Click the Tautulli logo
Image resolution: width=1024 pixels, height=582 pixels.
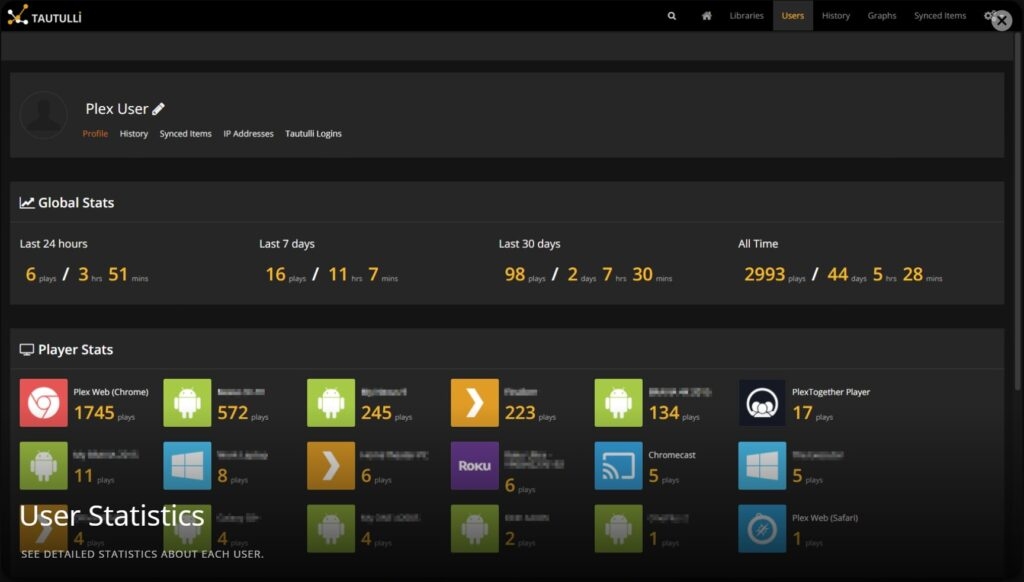(x=44, y=16)
